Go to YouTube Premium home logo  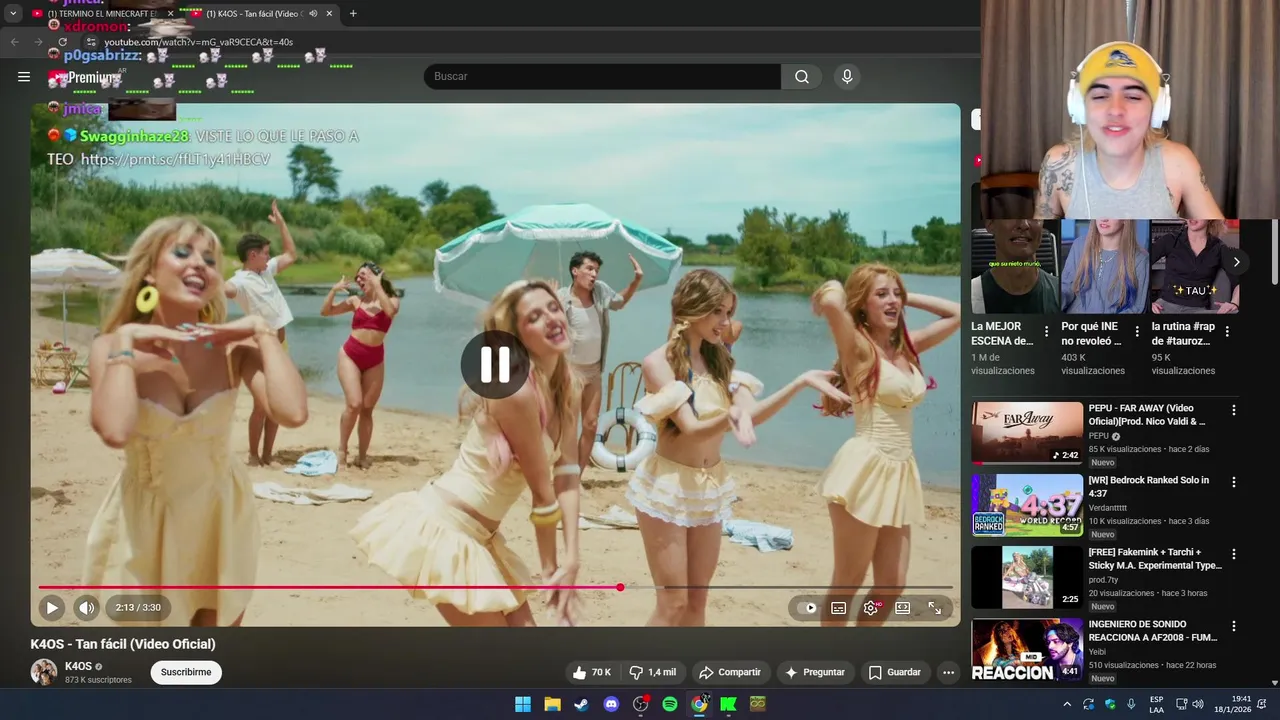84,77
